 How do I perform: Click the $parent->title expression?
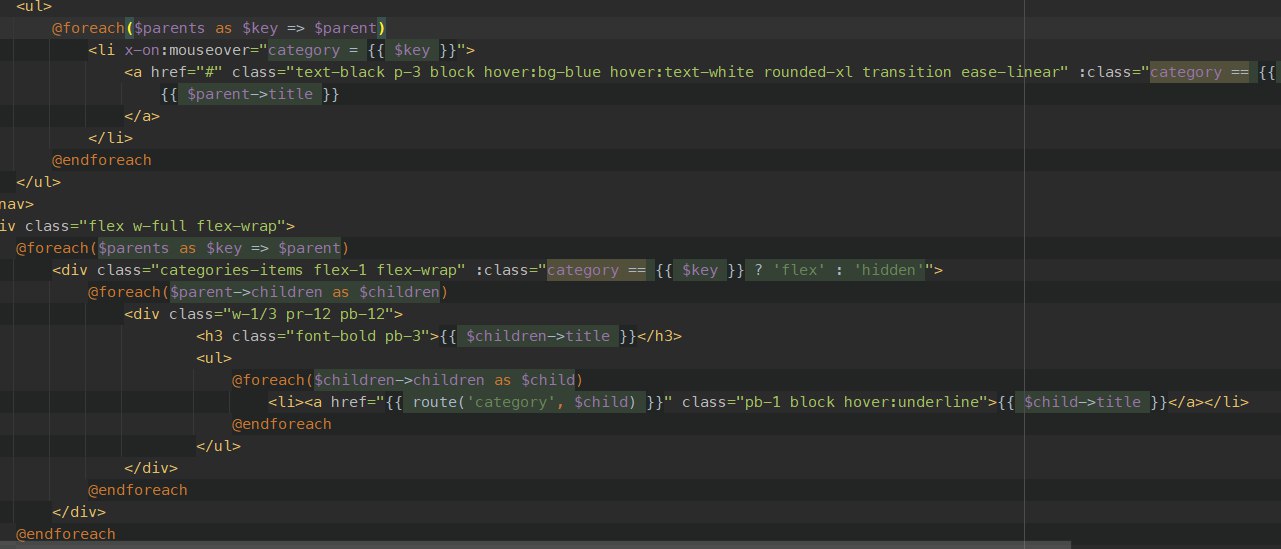[x=250, y=94]
